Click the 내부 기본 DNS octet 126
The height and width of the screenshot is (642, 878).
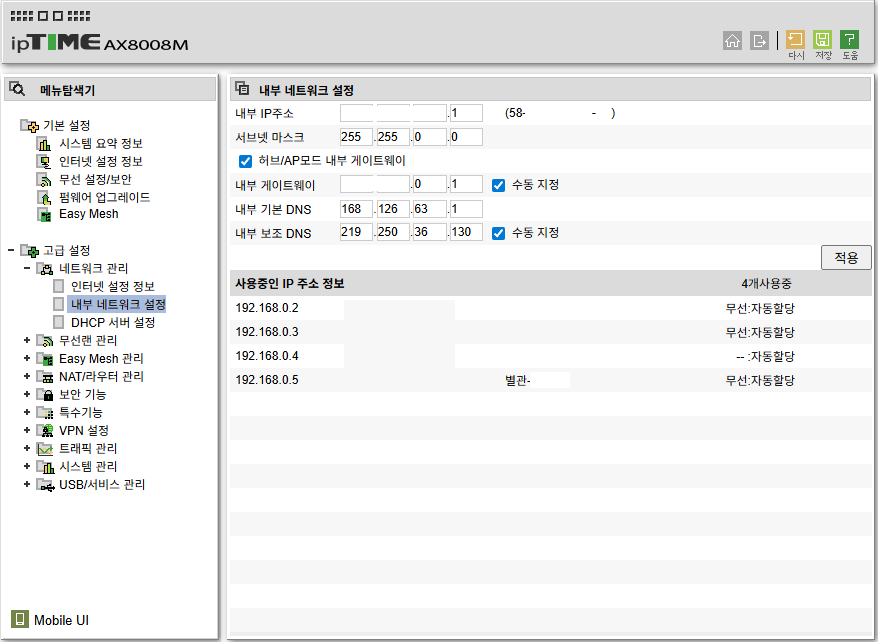tap(393, 209)
